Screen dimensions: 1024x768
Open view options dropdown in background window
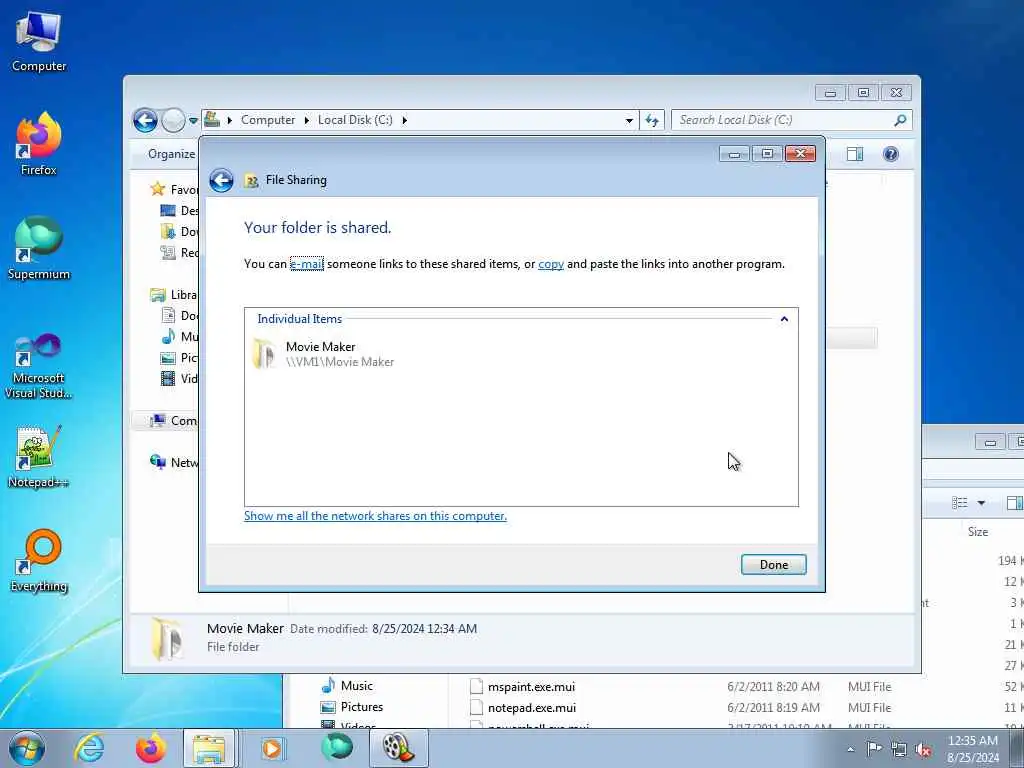pyautogui.click(x=981, y=503)
